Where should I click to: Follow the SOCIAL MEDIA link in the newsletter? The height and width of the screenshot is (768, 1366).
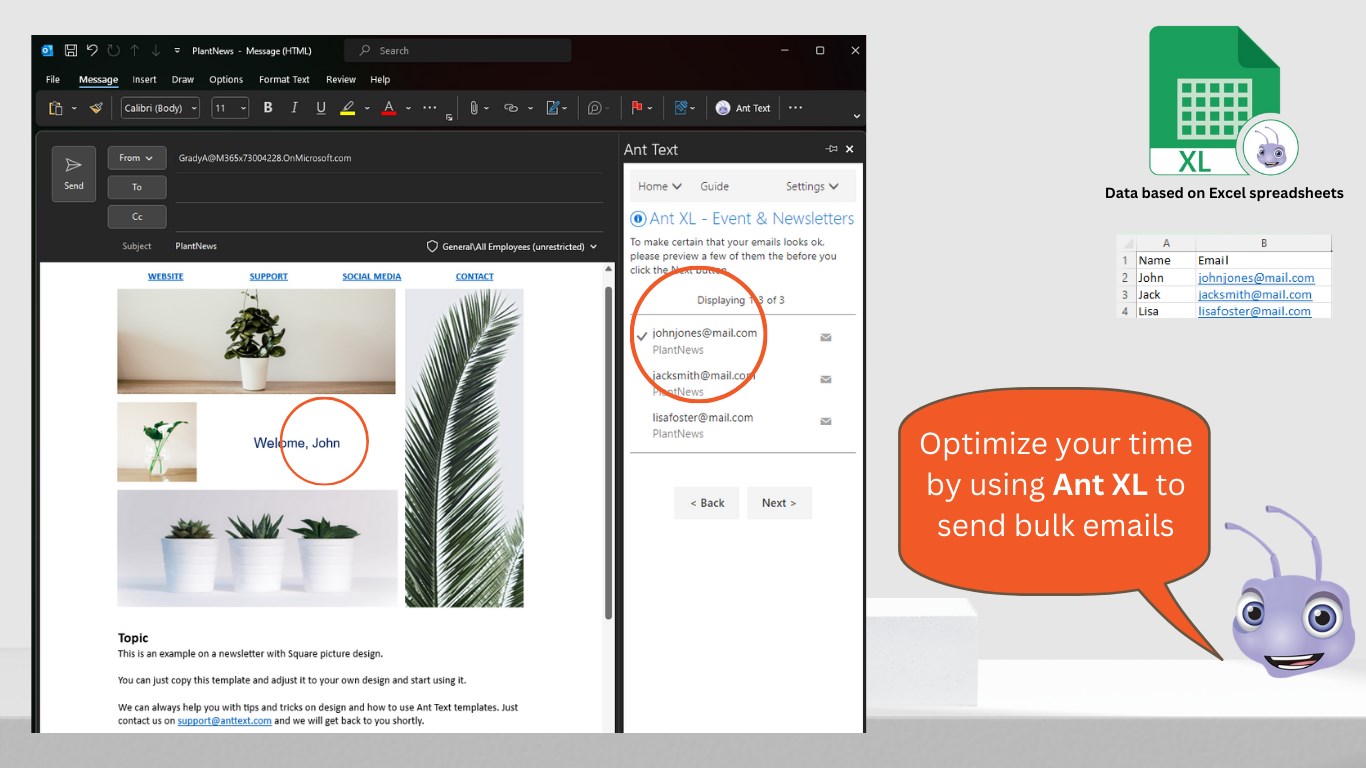click(372, 277)
